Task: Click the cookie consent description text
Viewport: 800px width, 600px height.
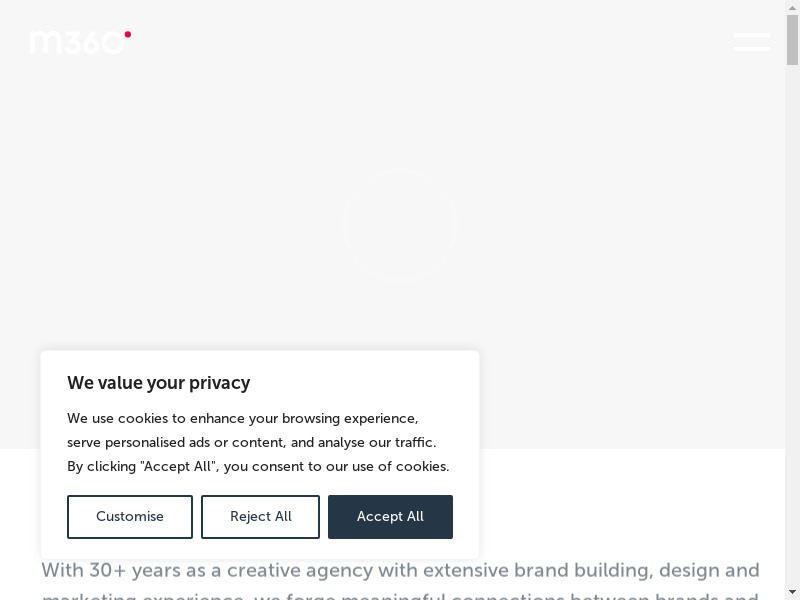Action: [258, 442]
